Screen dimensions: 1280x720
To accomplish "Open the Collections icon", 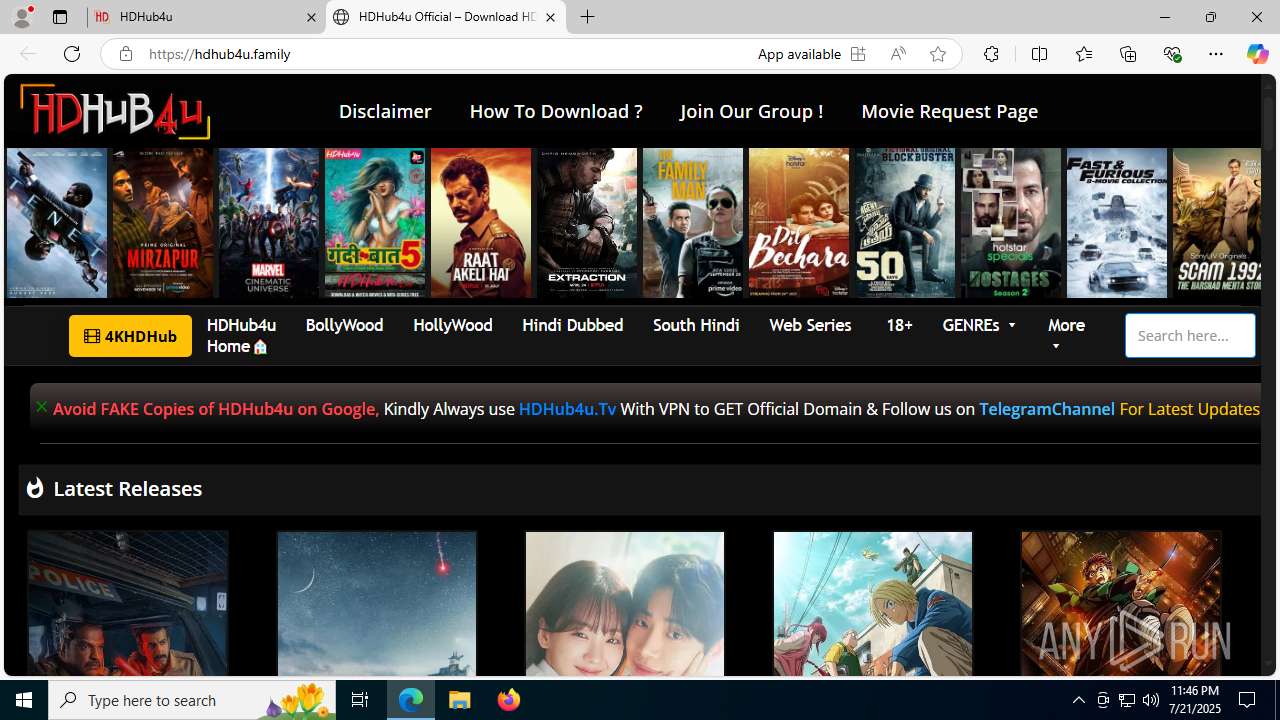I will point(1128,54).
